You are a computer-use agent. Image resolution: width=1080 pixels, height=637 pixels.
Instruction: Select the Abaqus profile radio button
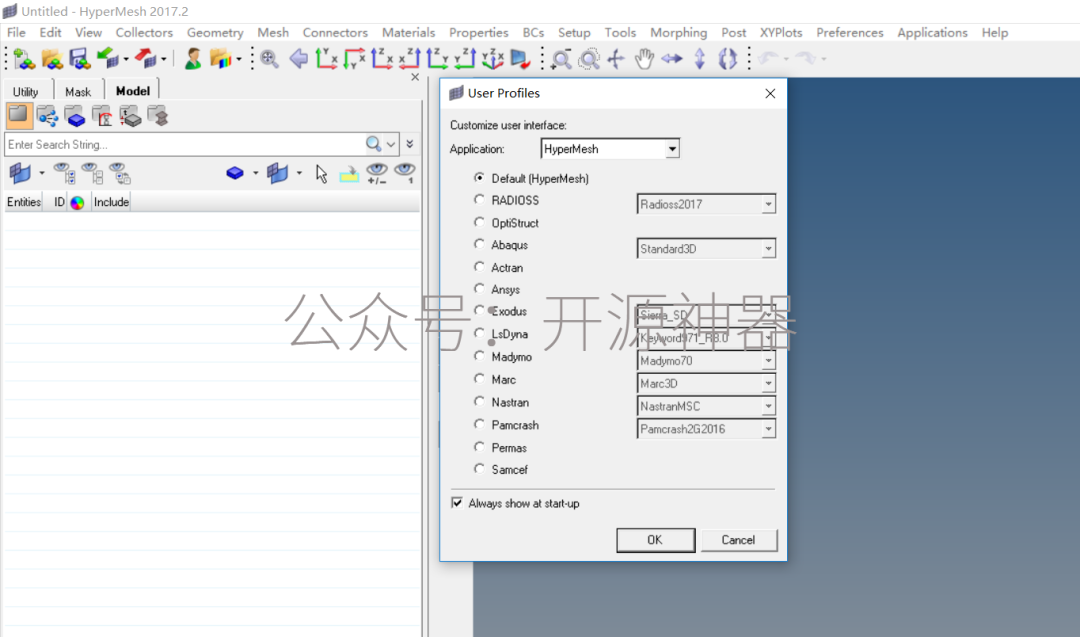479,244
